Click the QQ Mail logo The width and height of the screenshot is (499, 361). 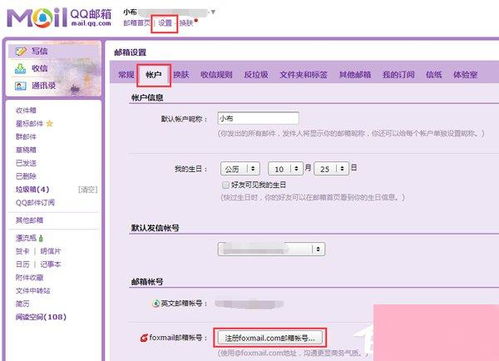[59, 18]
